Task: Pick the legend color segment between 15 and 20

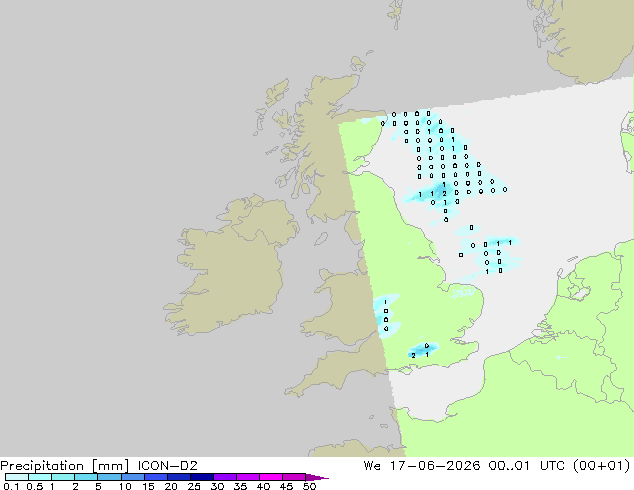Action: pyautogui.click(x=156, y=477)
